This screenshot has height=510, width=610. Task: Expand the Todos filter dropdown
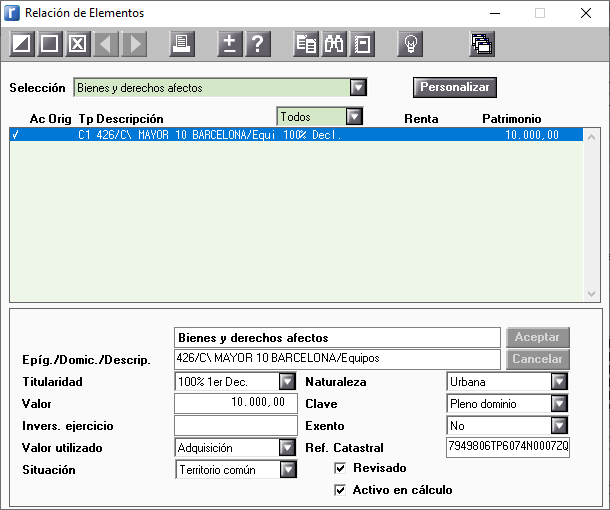354,117
